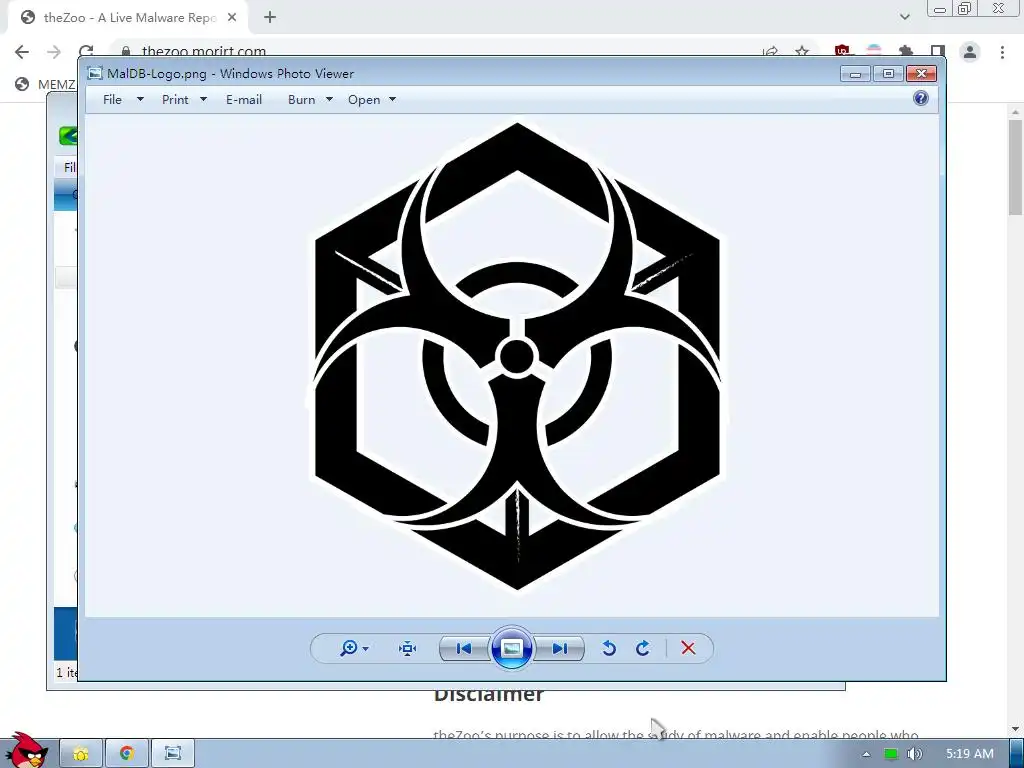This screenshot has width=1024, height=768.
Task: Rotate the image counterclockwise
Action: 609,648
